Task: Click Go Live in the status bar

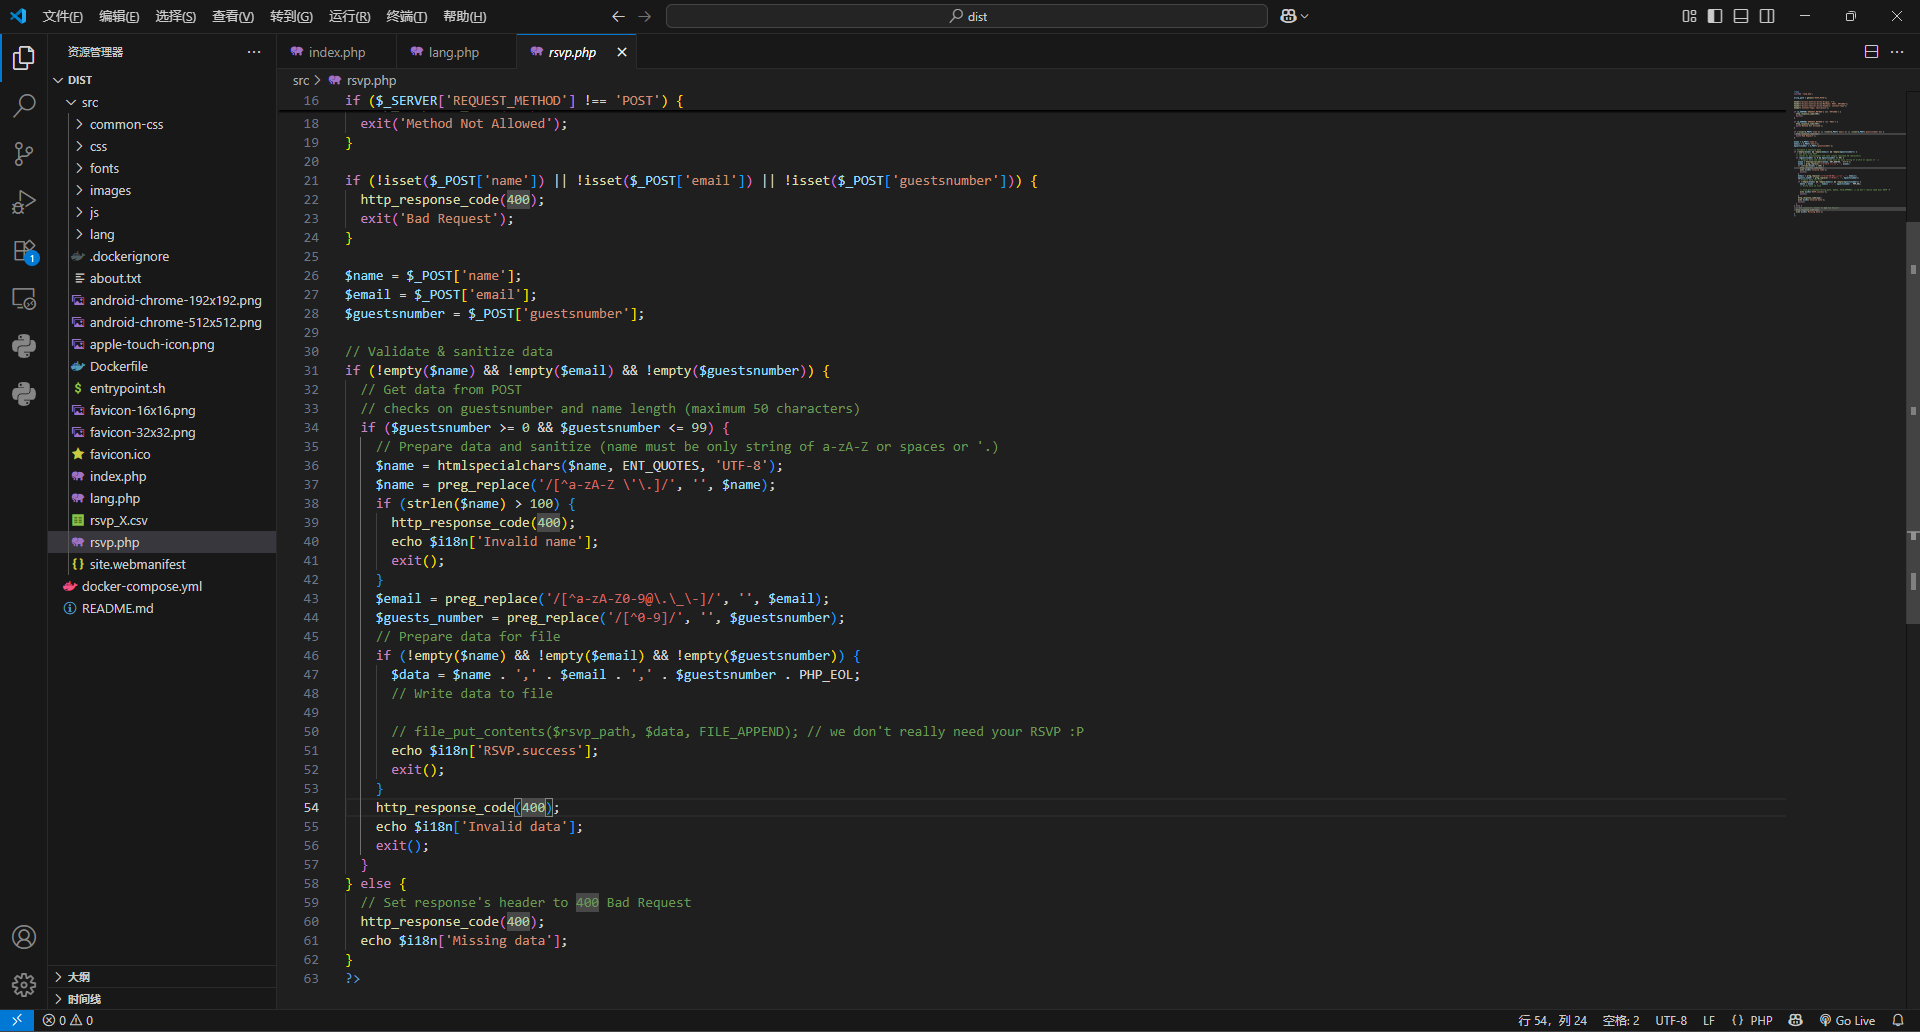Action: pos(1848,1021)
